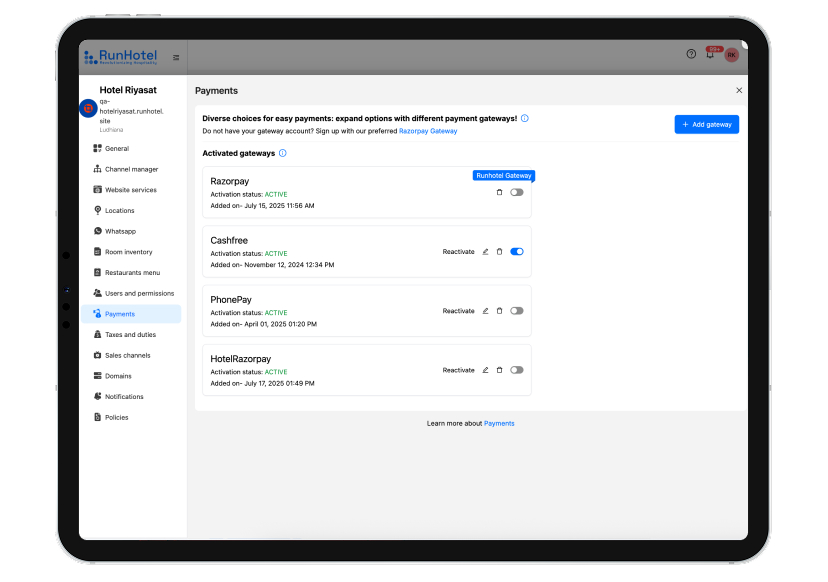This screenshot has width=828, height=582.
Task: Collapse sidebar with hamburger menu icon
Action: tap(176, 57)
